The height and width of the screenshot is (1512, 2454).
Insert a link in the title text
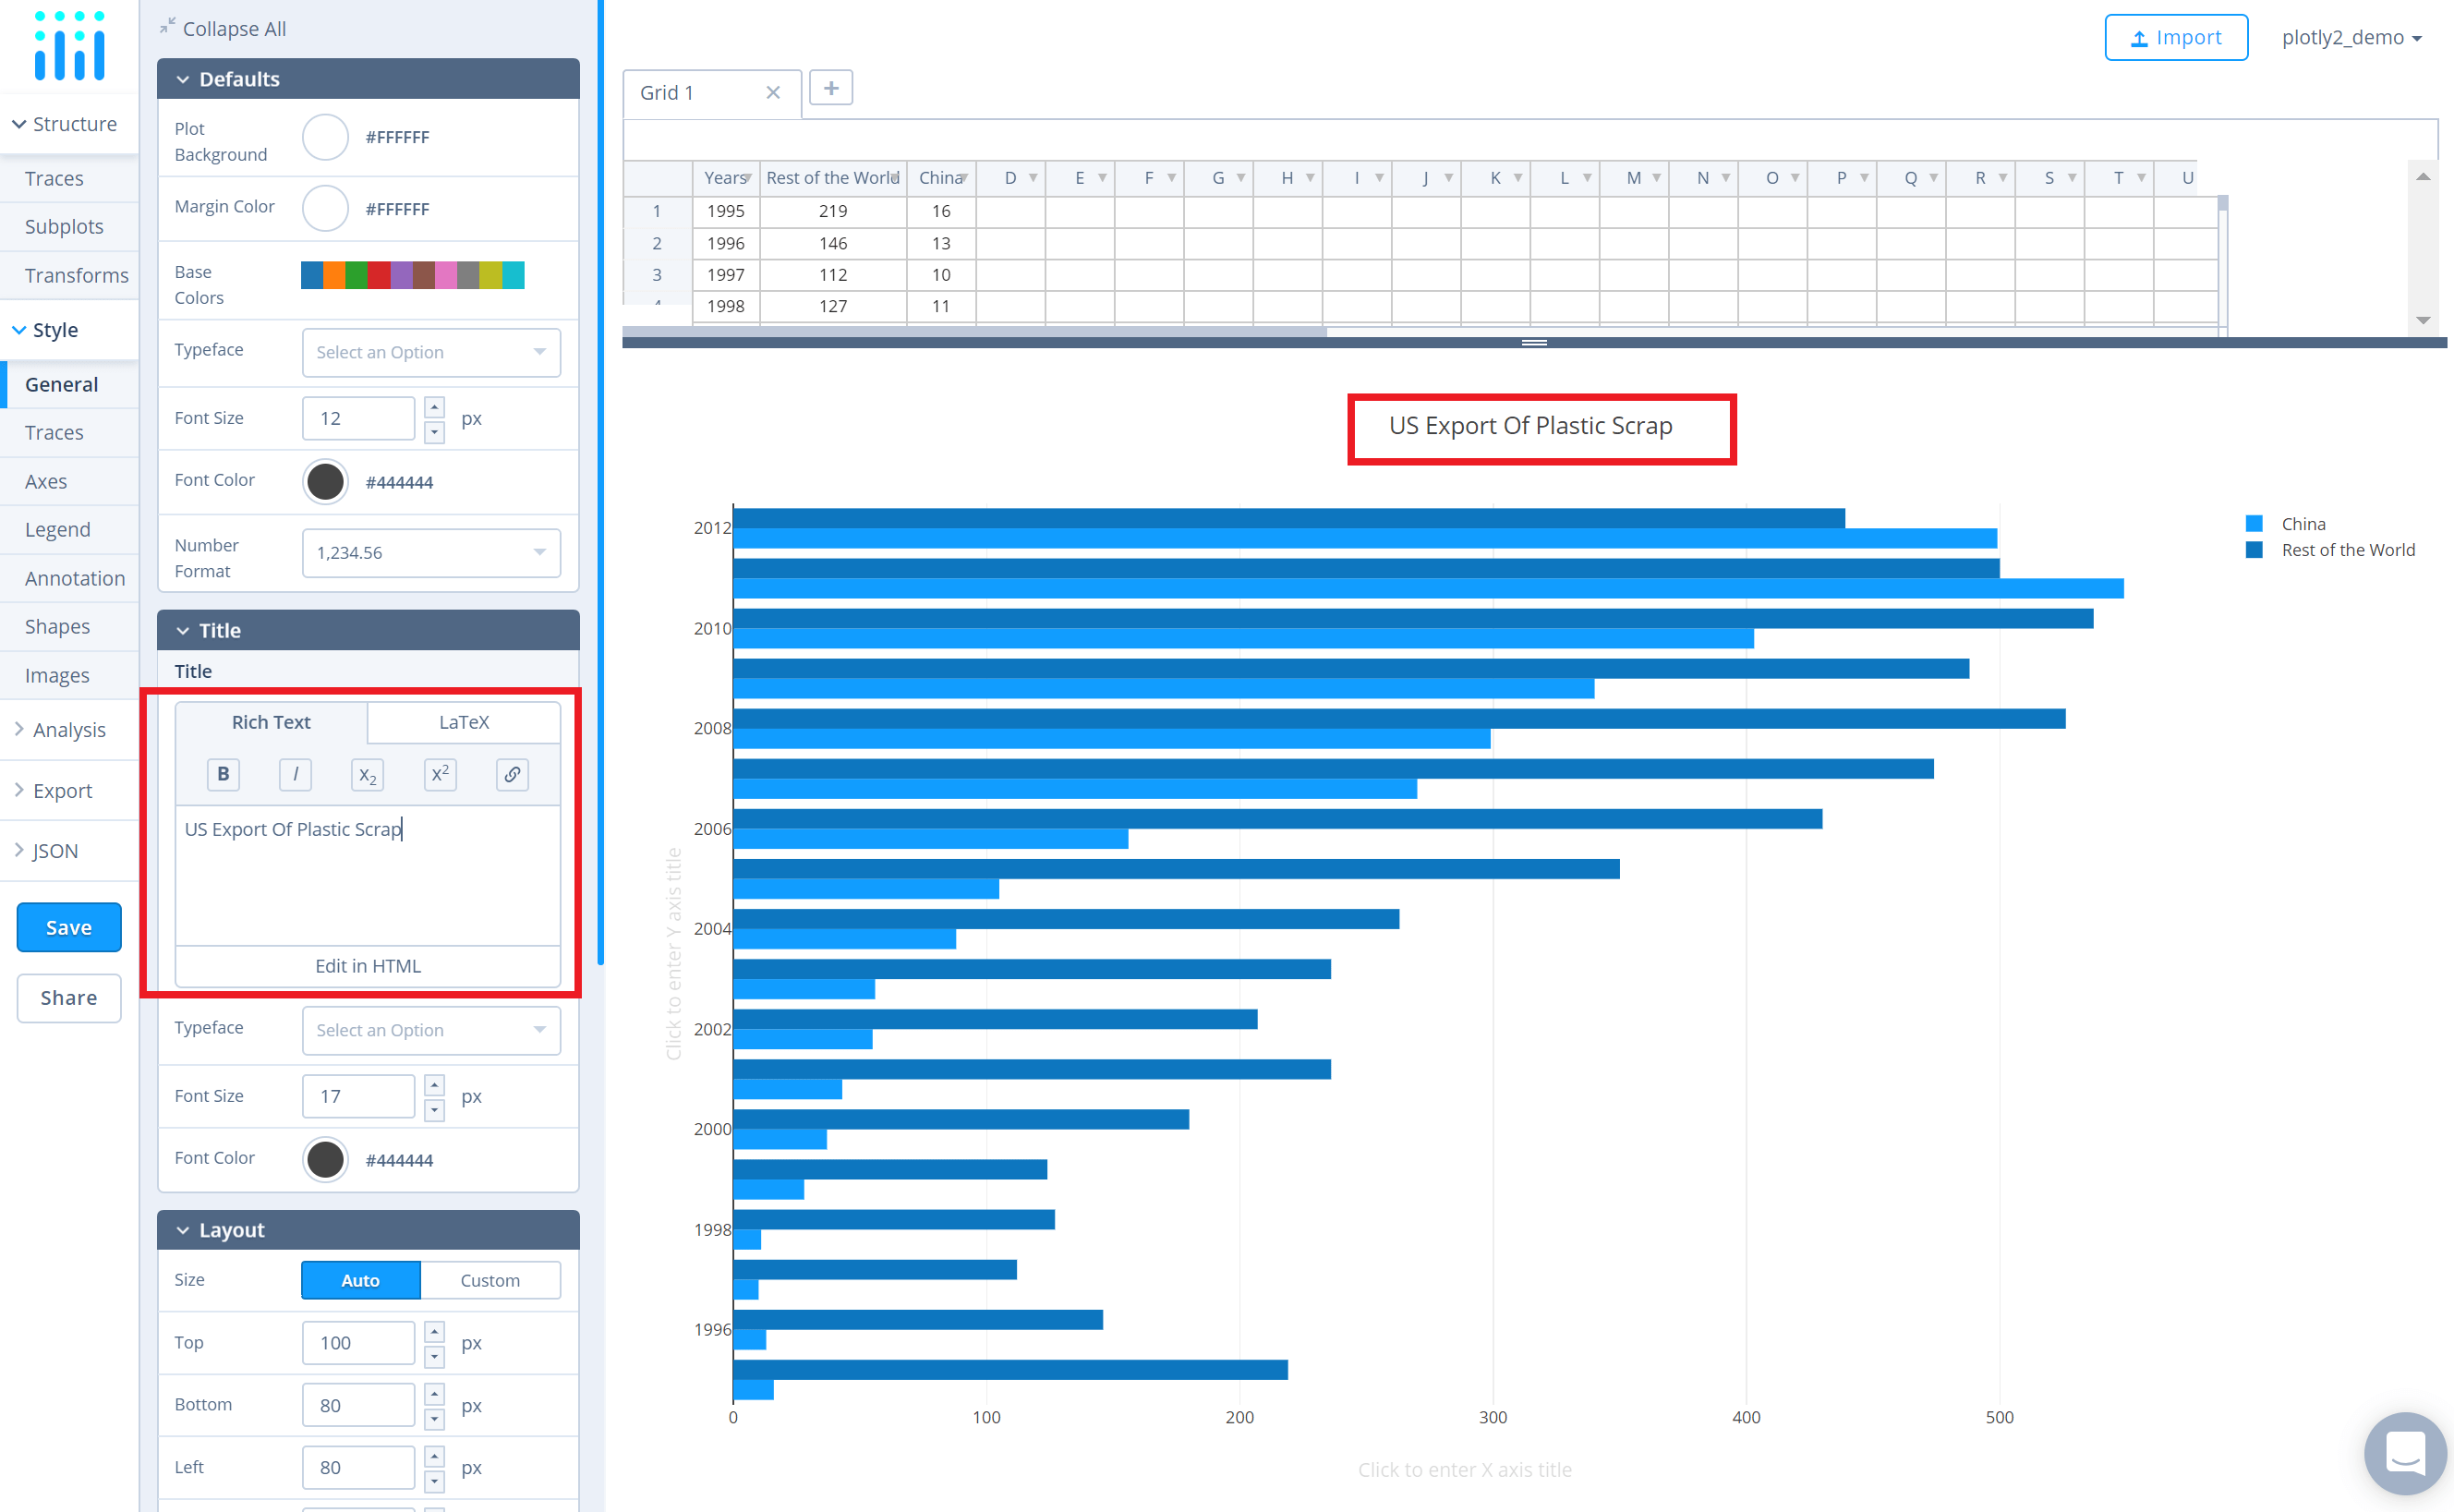point(512,774)
